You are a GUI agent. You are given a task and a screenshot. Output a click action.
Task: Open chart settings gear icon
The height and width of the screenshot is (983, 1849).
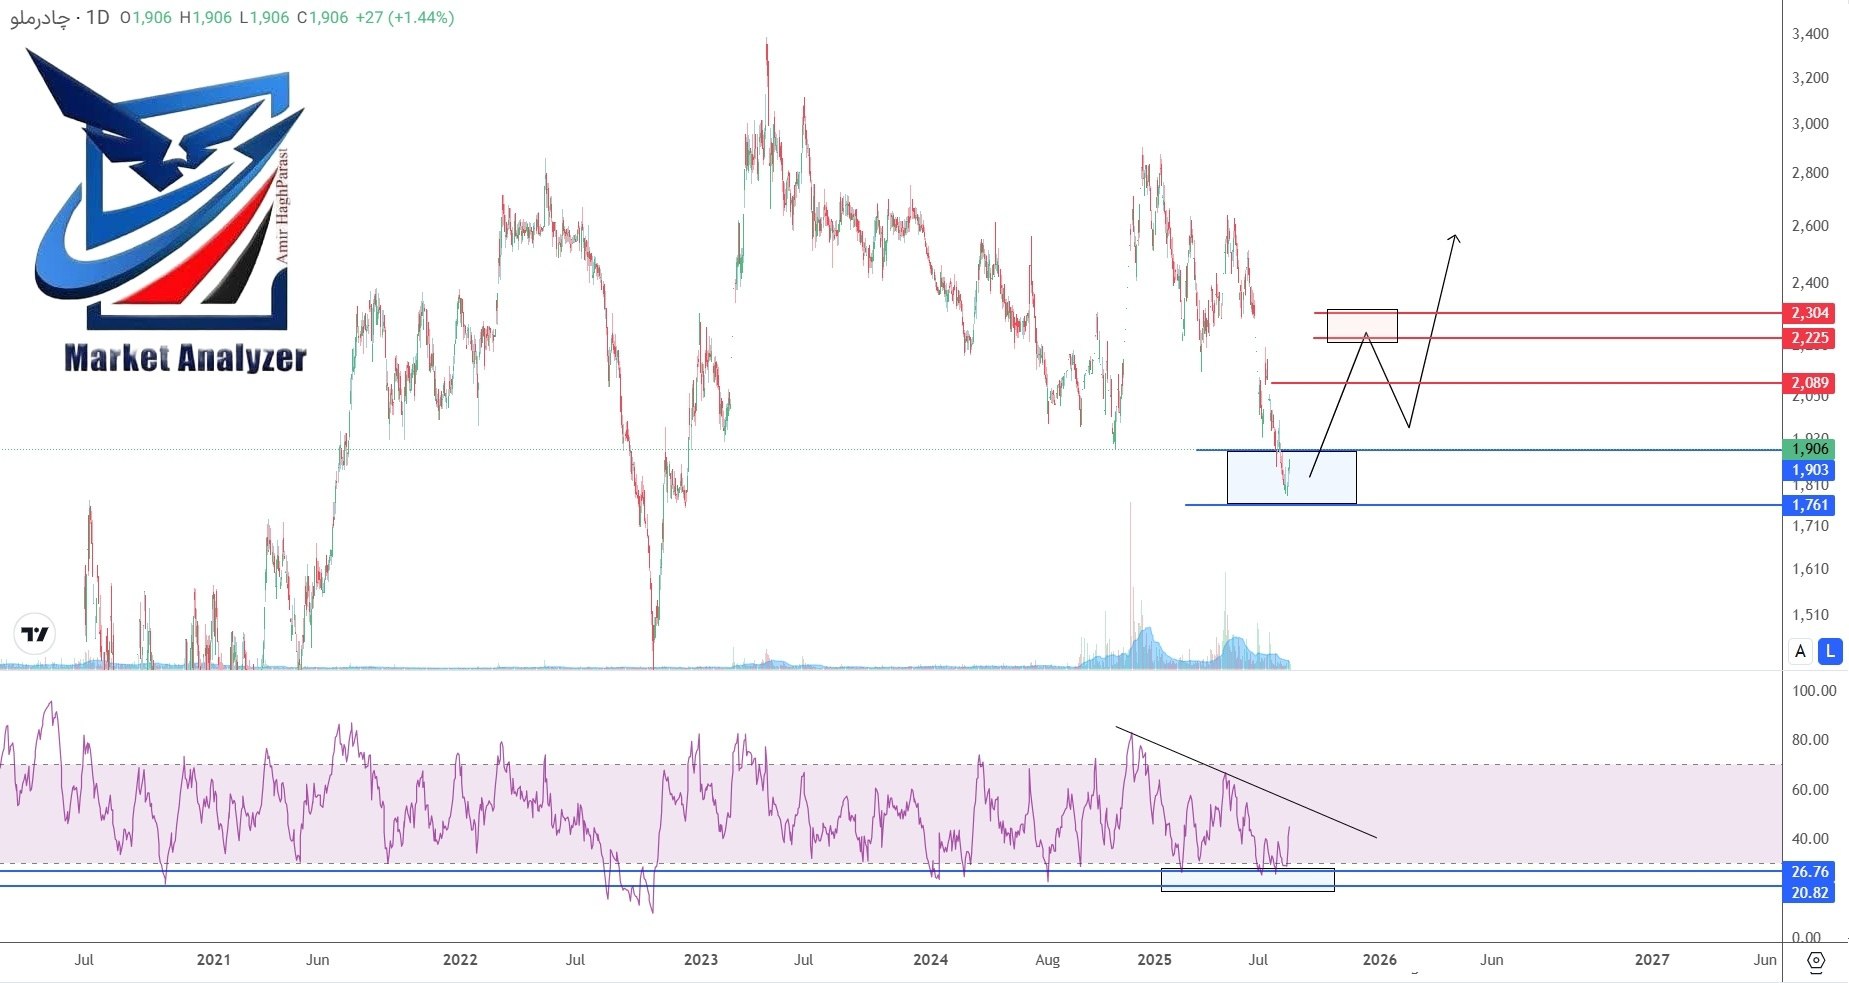pos(1816,961)
